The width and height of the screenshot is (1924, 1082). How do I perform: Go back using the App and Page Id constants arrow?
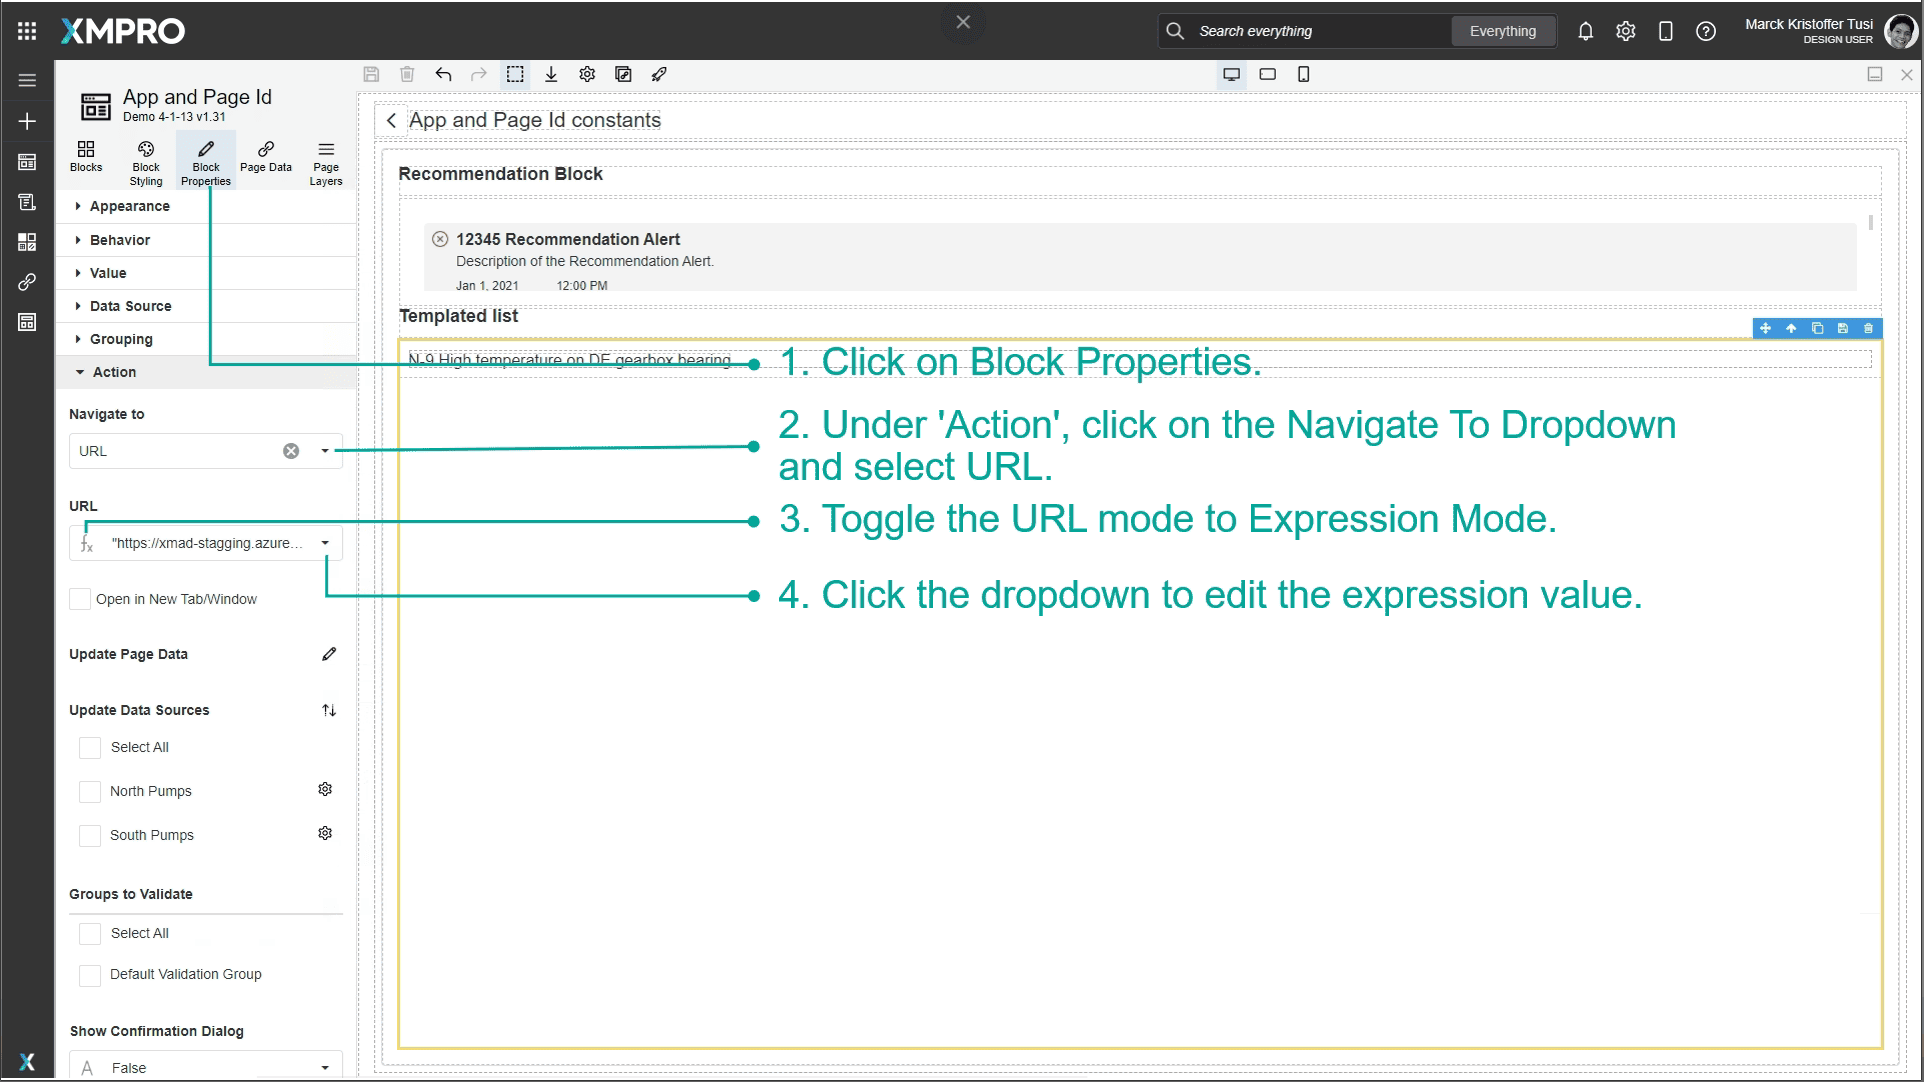coord(391,119)
